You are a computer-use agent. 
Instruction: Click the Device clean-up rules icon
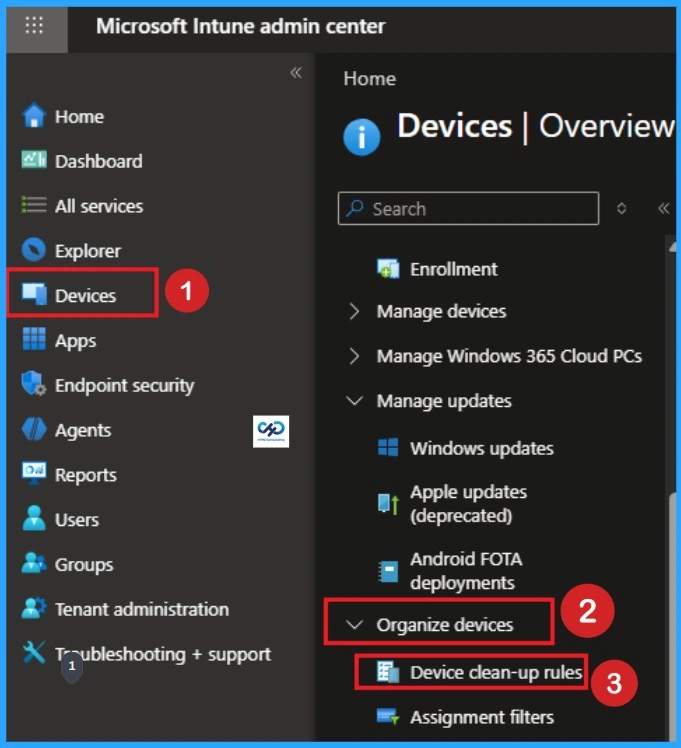coord(388,672)
